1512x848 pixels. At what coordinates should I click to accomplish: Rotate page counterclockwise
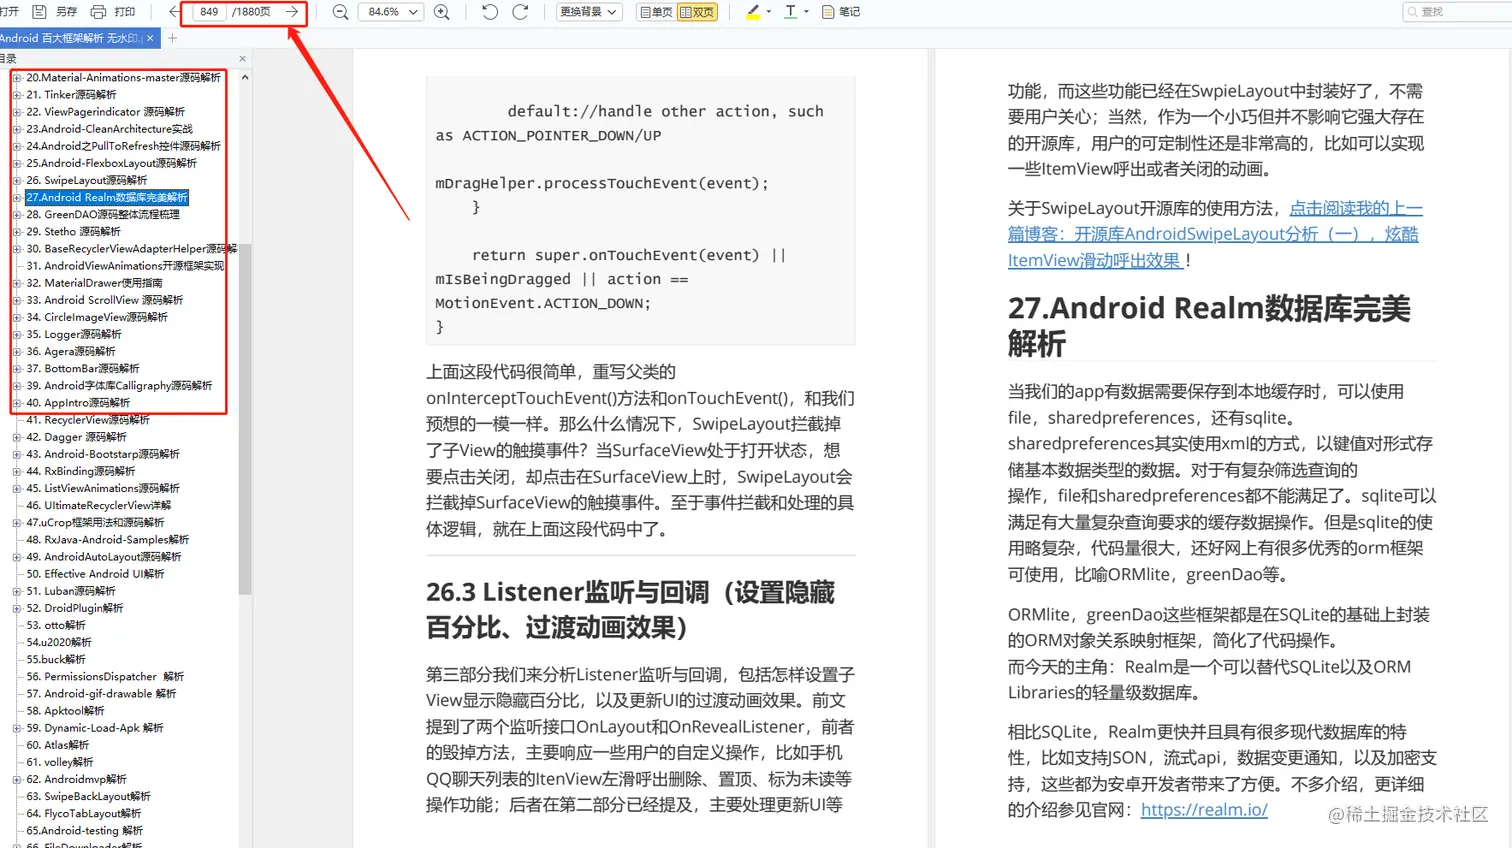[489, 12]
